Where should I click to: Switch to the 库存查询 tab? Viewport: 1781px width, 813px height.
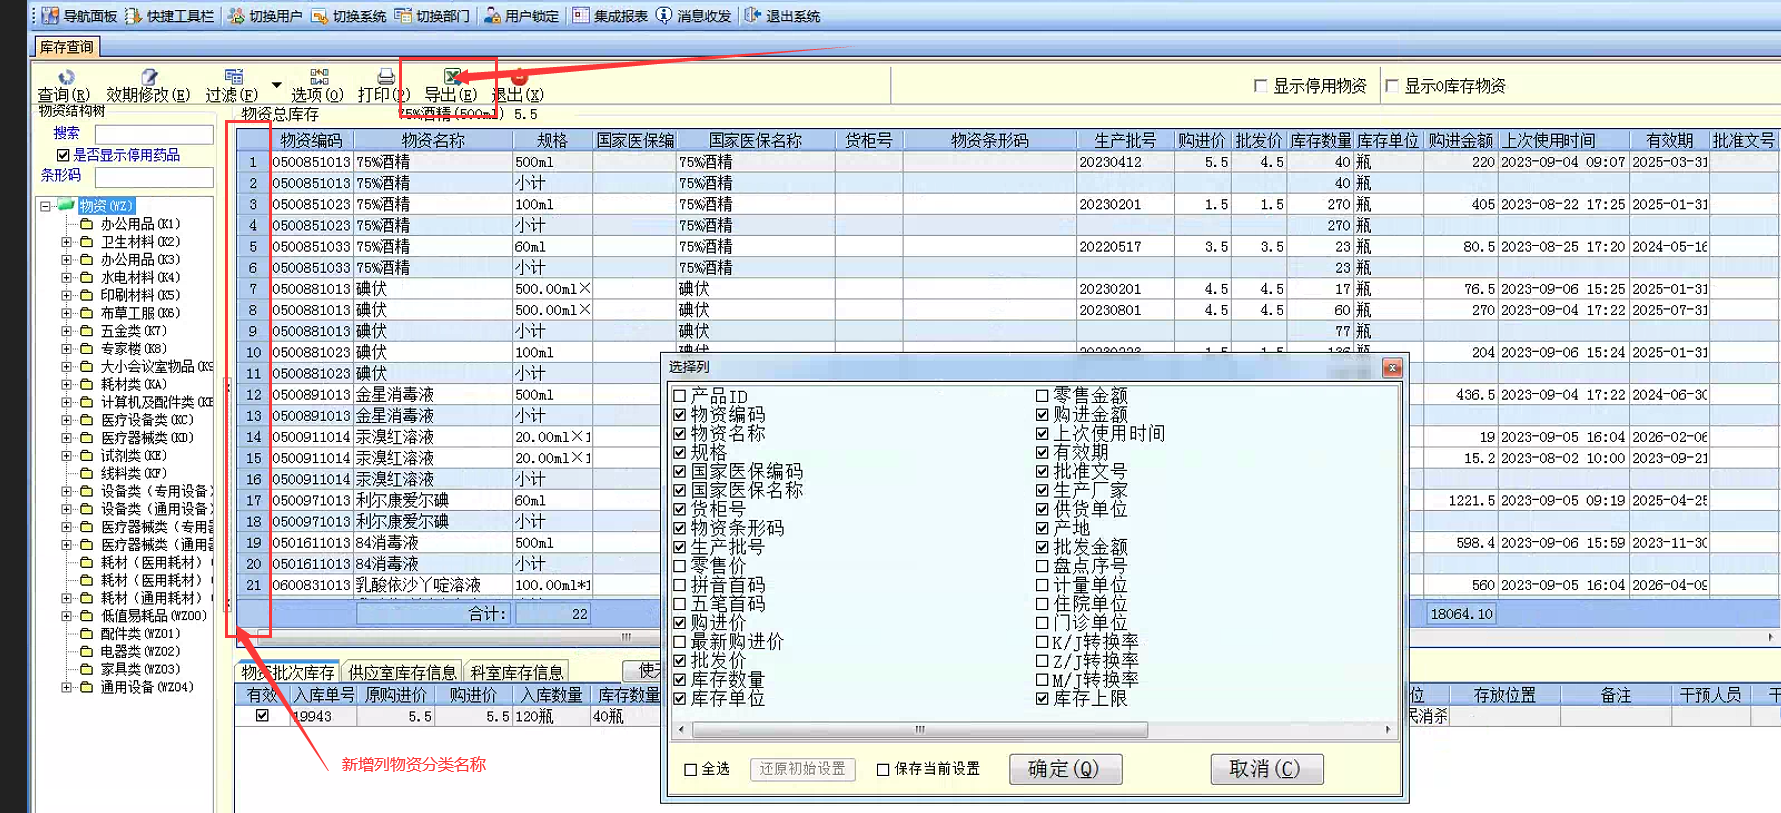tap(67, 47)
